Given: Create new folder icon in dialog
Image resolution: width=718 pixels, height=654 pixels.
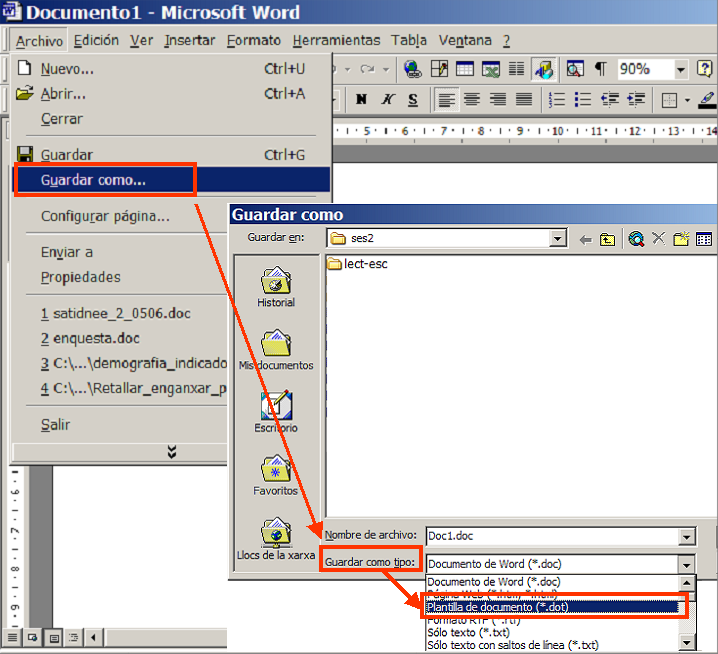Looking at the screenshot, I should (x=681, y=239).
